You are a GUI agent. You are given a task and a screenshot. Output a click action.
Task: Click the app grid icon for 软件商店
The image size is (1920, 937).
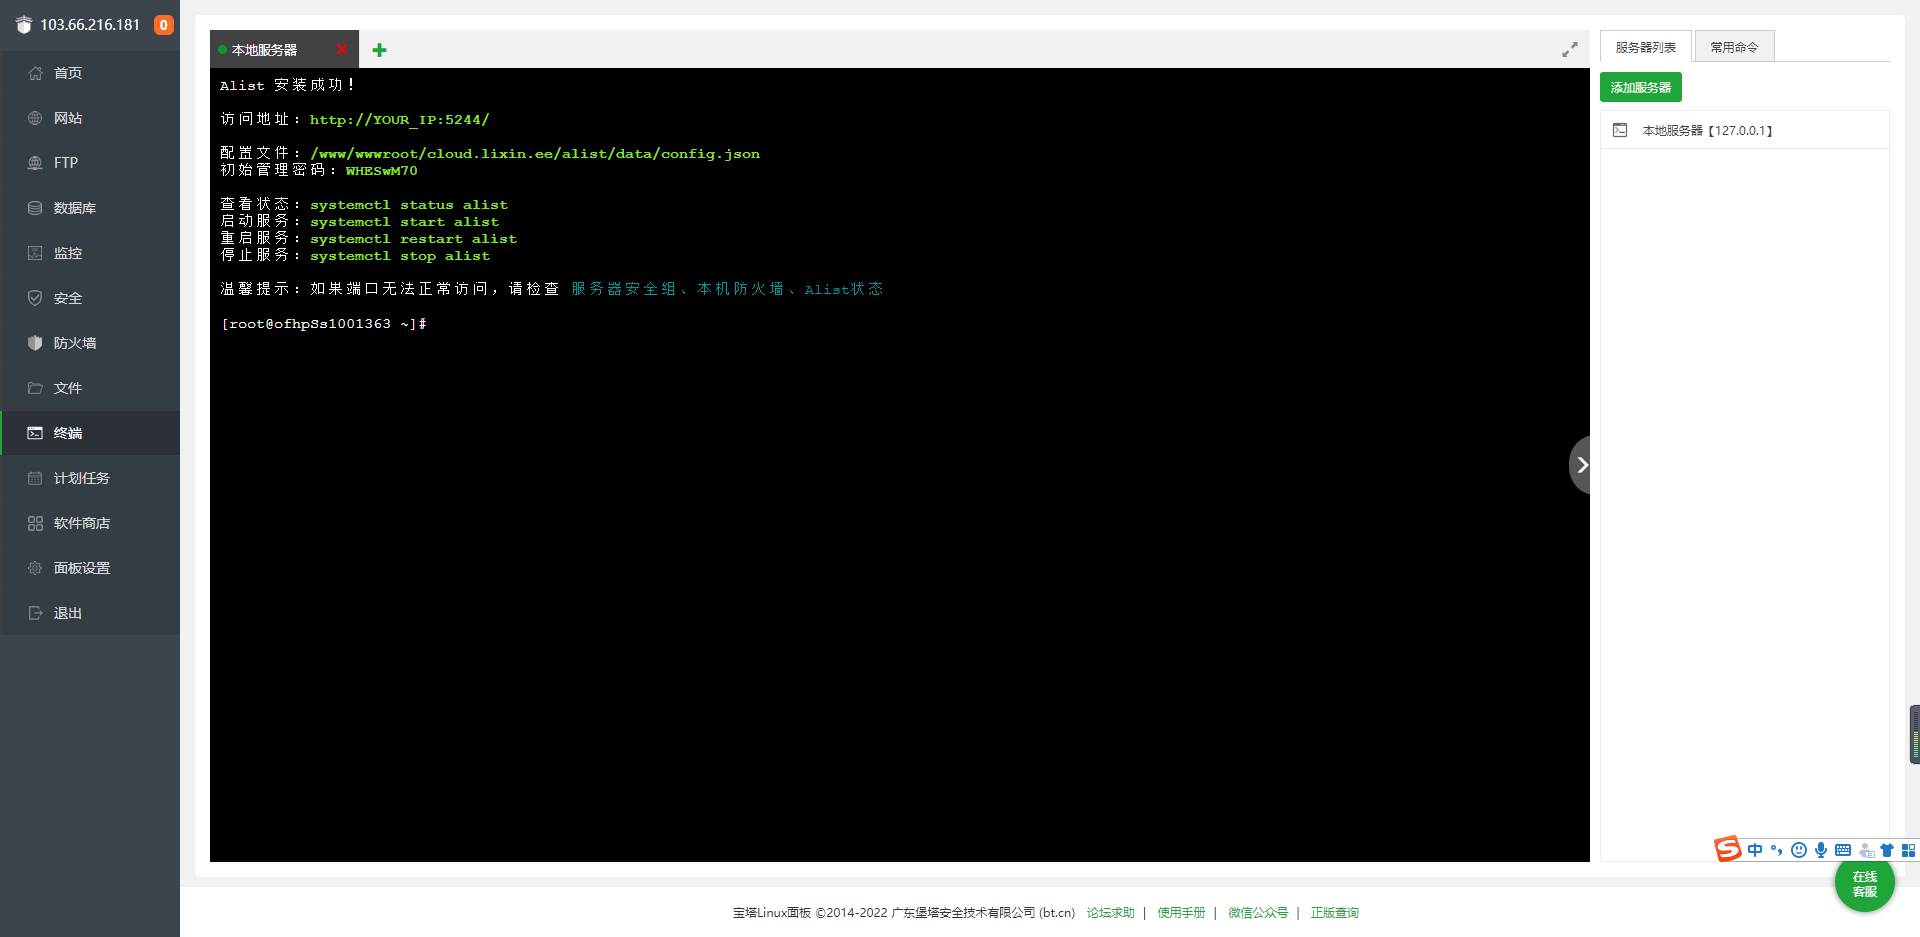pyautogui.click(x=35, y=523)
